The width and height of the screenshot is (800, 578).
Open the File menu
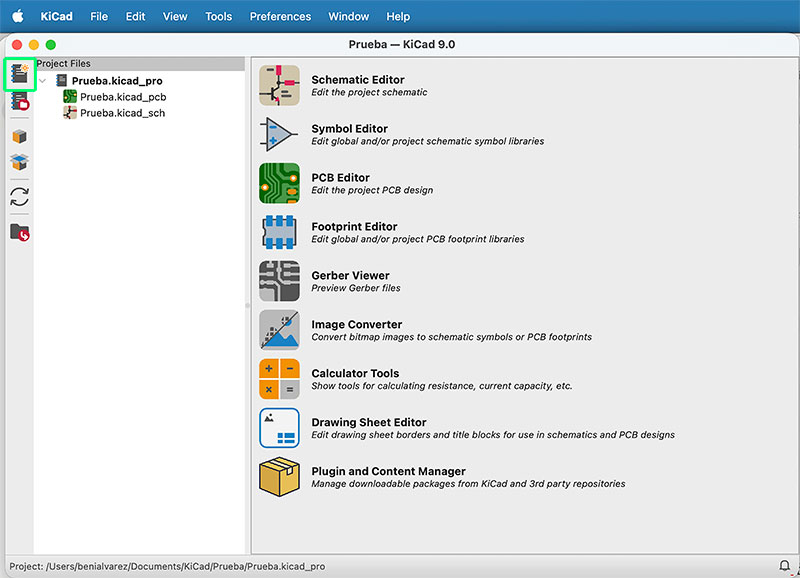click(99, 16)
